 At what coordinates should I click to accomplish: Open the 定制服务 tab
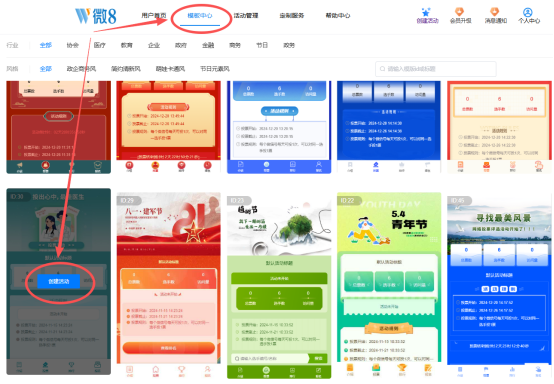pos(292,16)
